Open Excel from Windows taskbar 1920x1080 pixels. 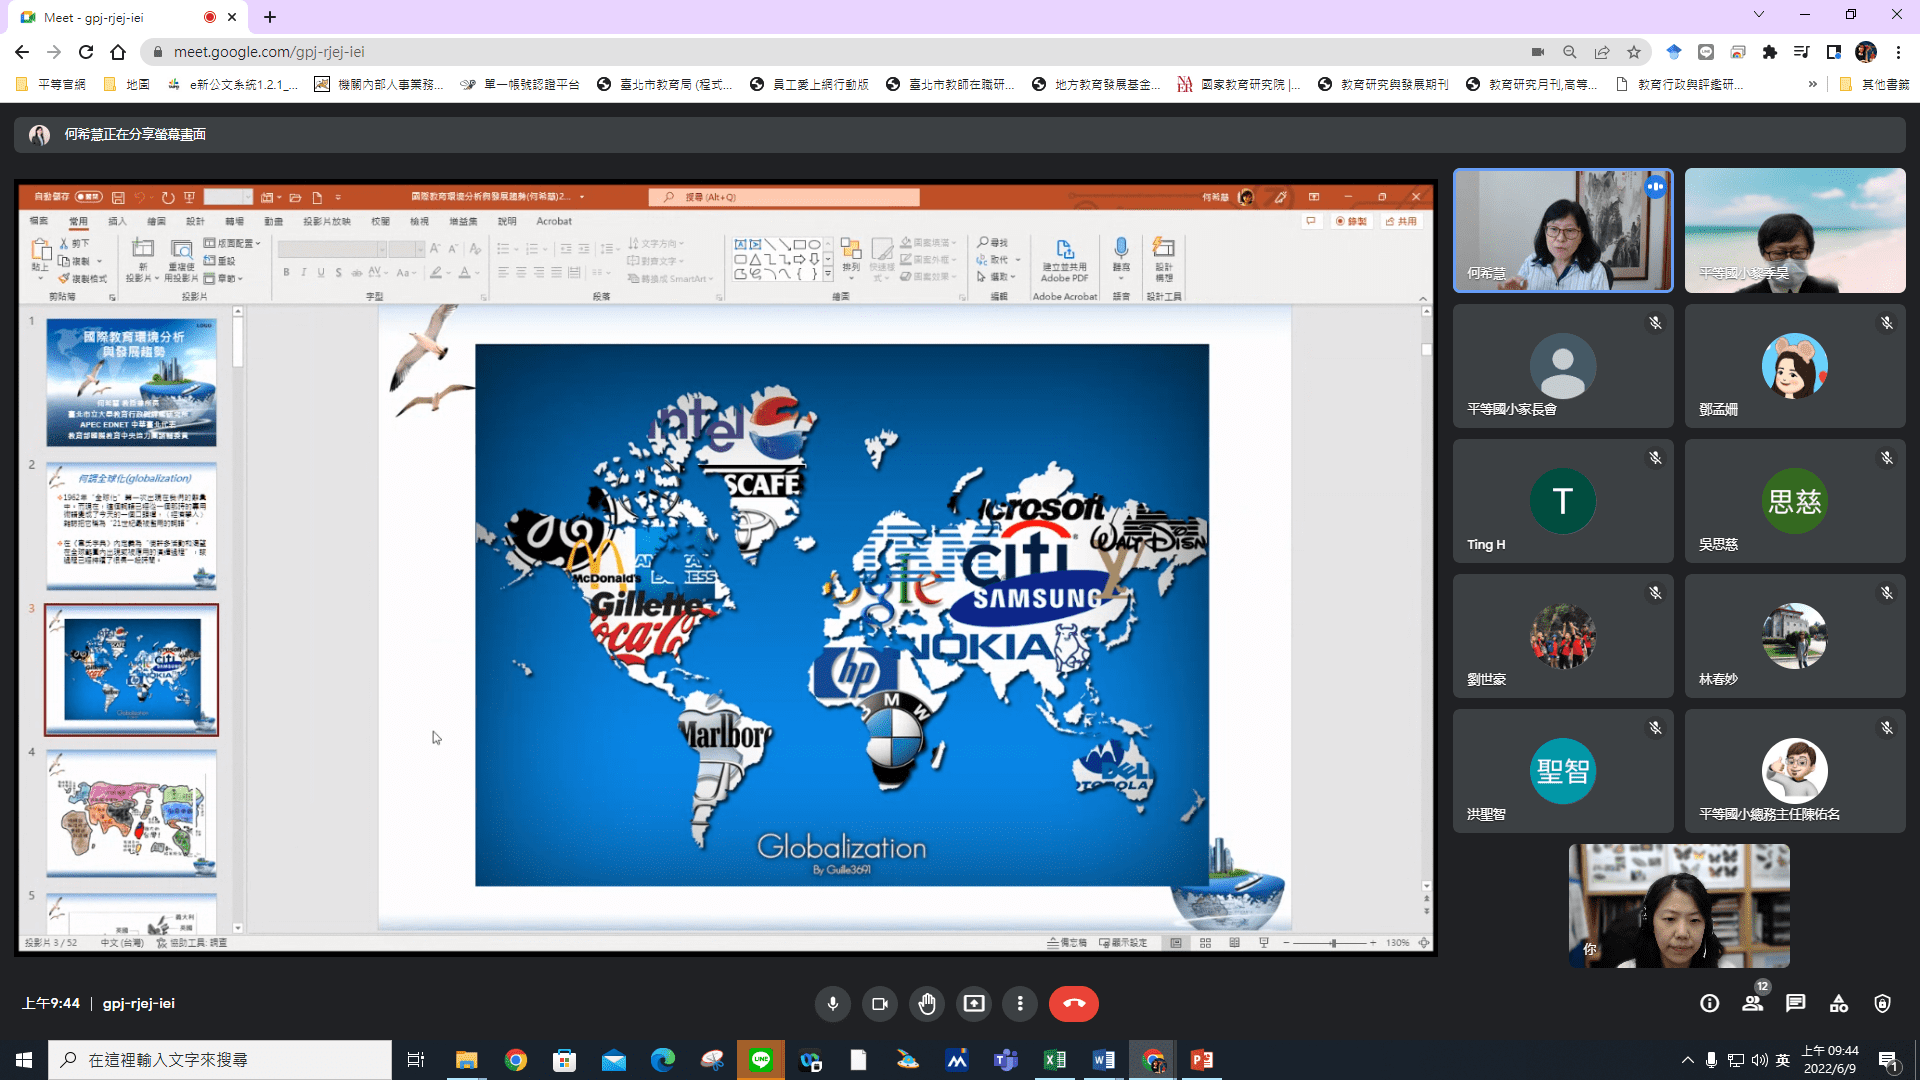(1054, 1060)
